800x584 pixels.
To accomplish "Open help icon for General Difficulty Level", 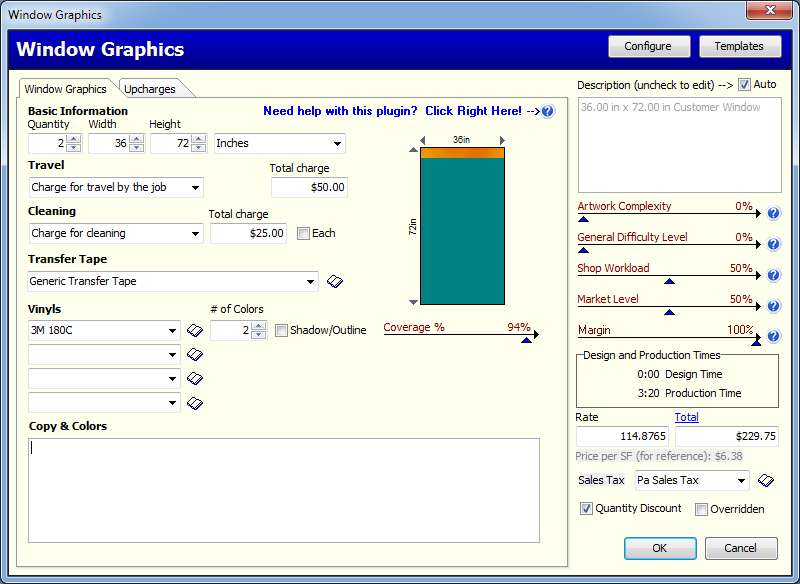I will [x=773, y=244].
